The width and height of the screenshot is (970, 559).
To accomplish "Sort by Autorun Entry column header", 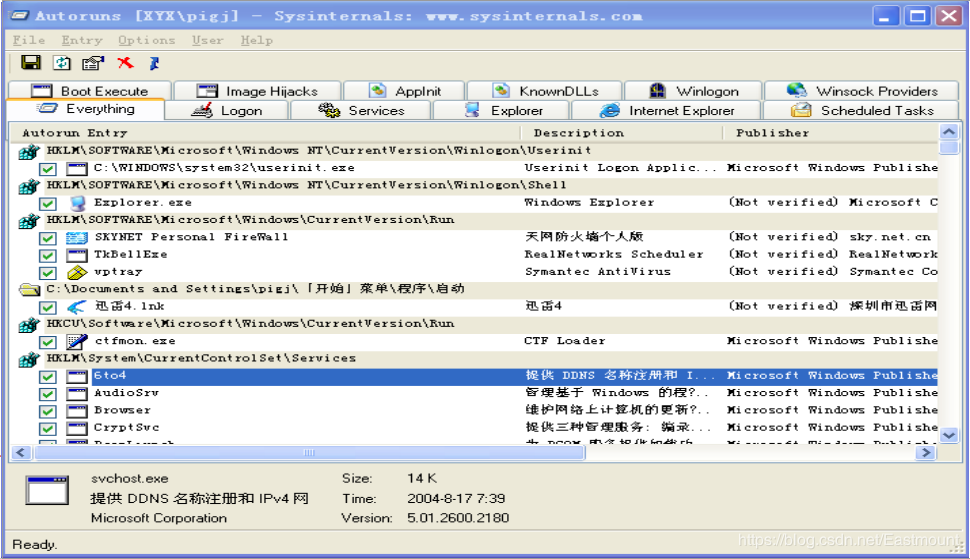I will tap(265, 133).
